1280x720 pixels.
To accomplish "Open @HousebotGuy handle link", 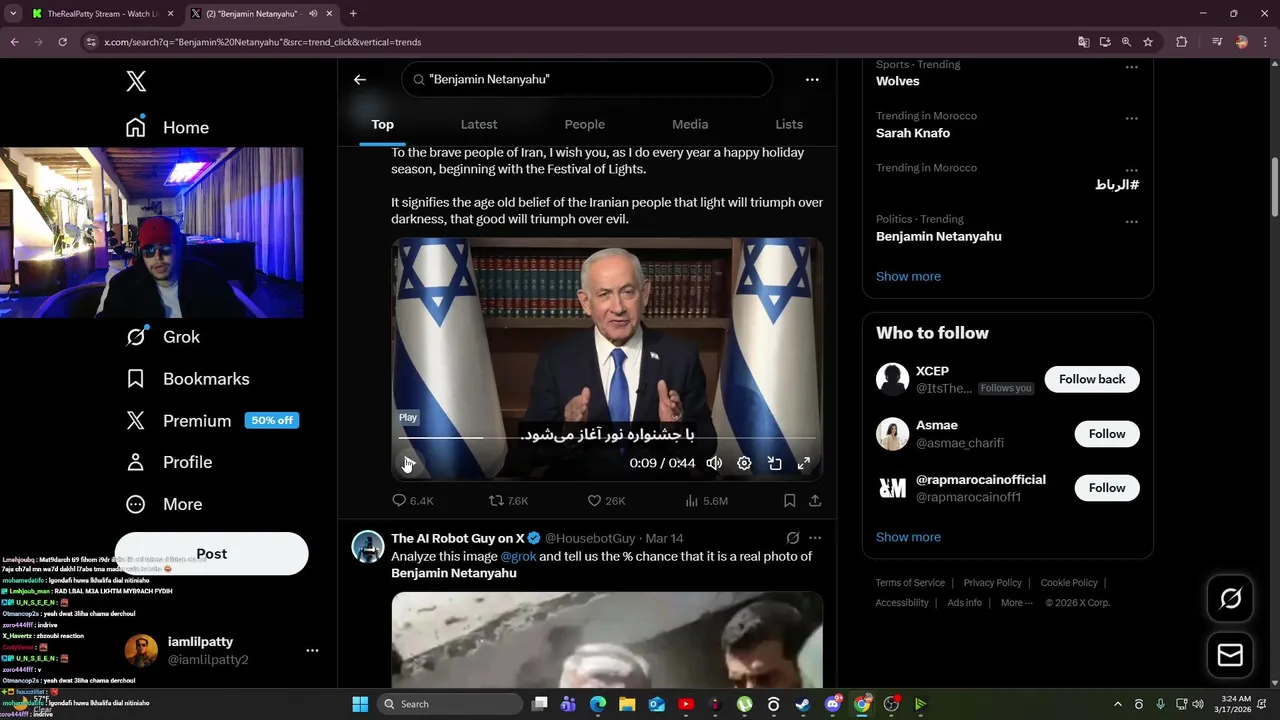I will pyautogui.click(x=590, y=538).
